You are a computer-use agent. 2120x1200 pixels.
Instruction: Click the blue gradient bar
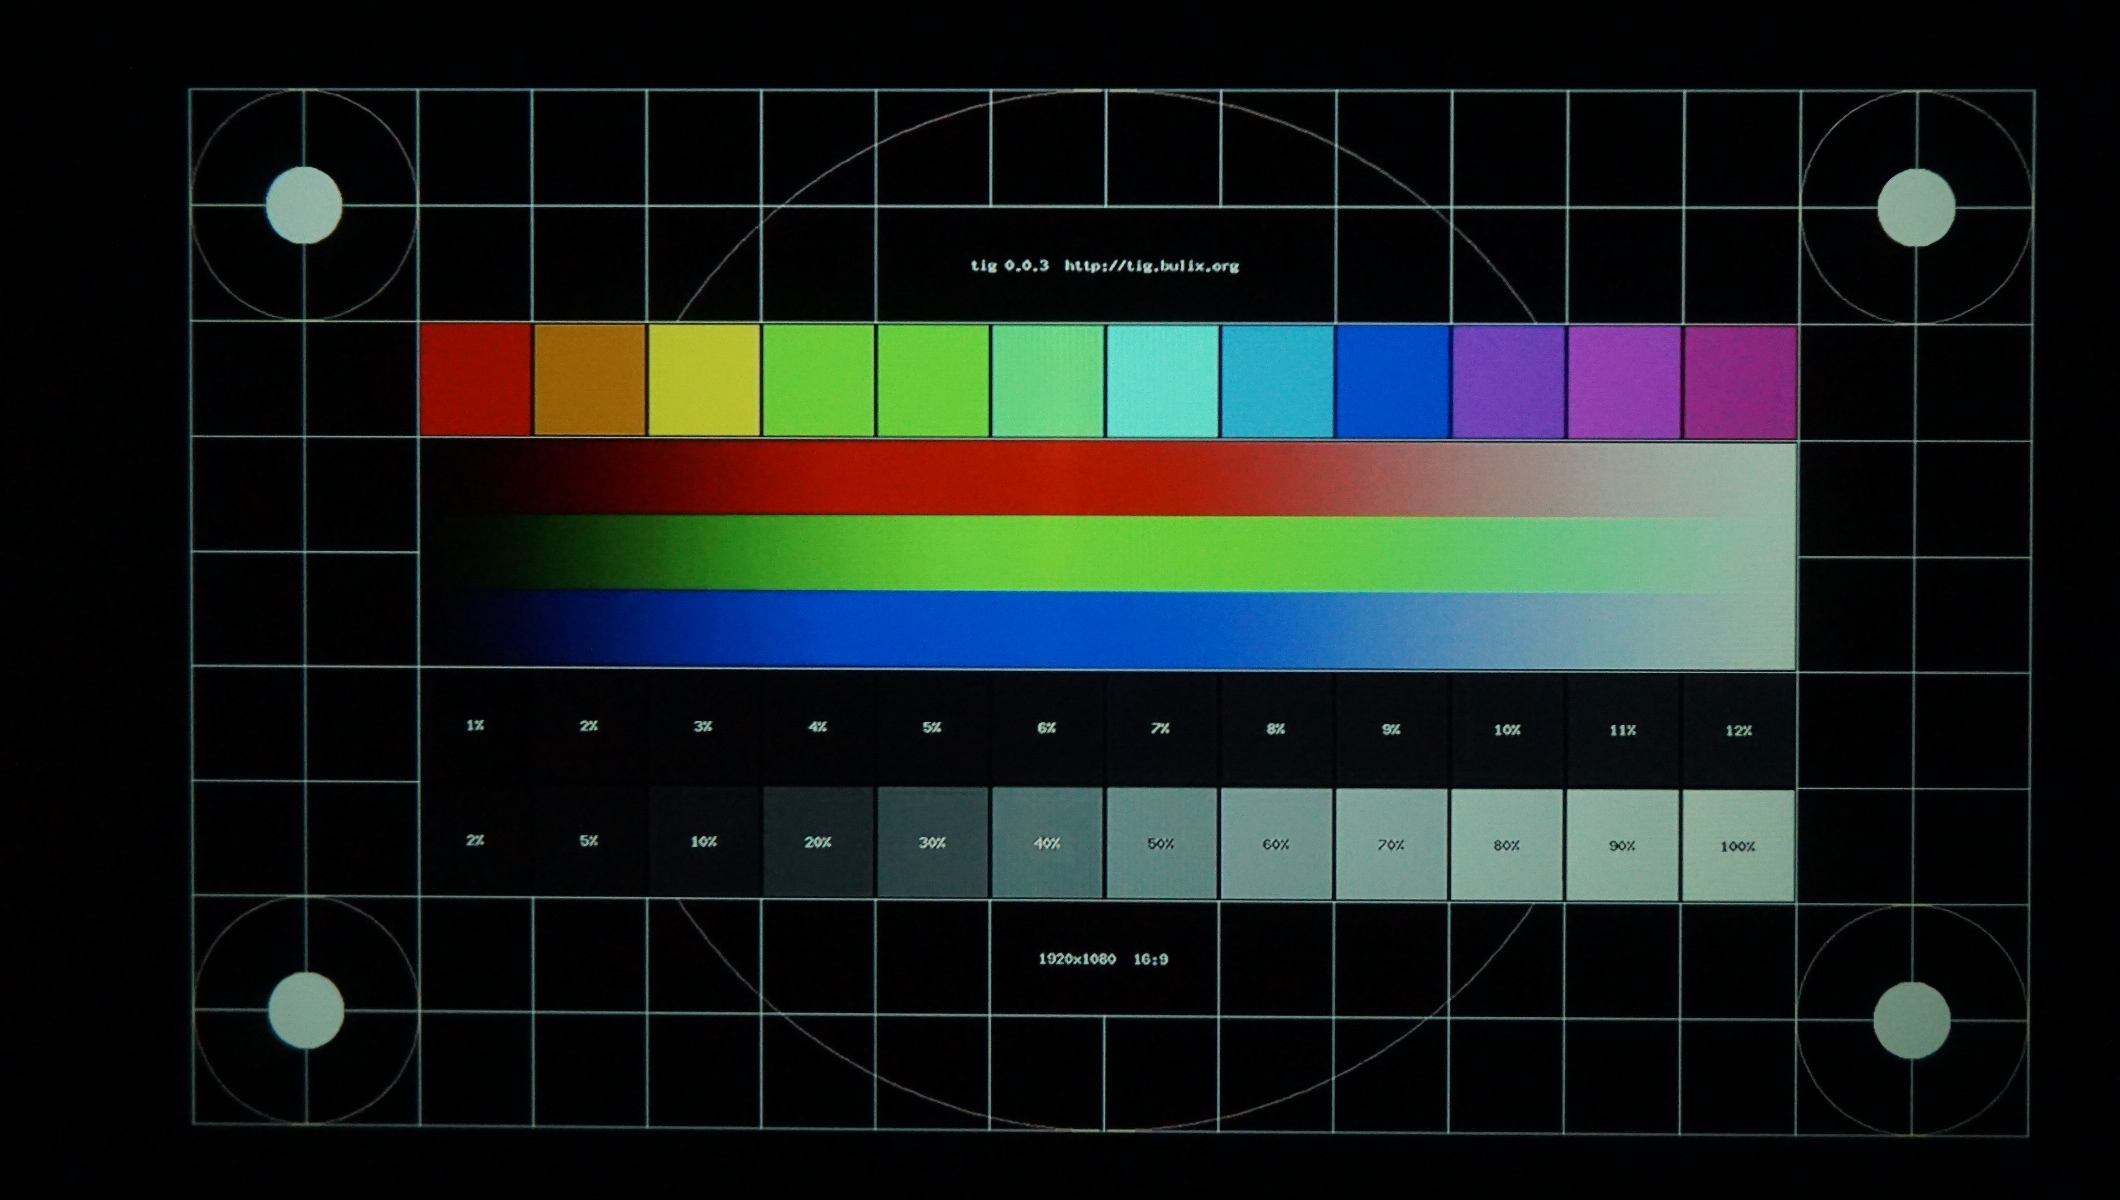pyautogui.click(x=1108, y=630)
